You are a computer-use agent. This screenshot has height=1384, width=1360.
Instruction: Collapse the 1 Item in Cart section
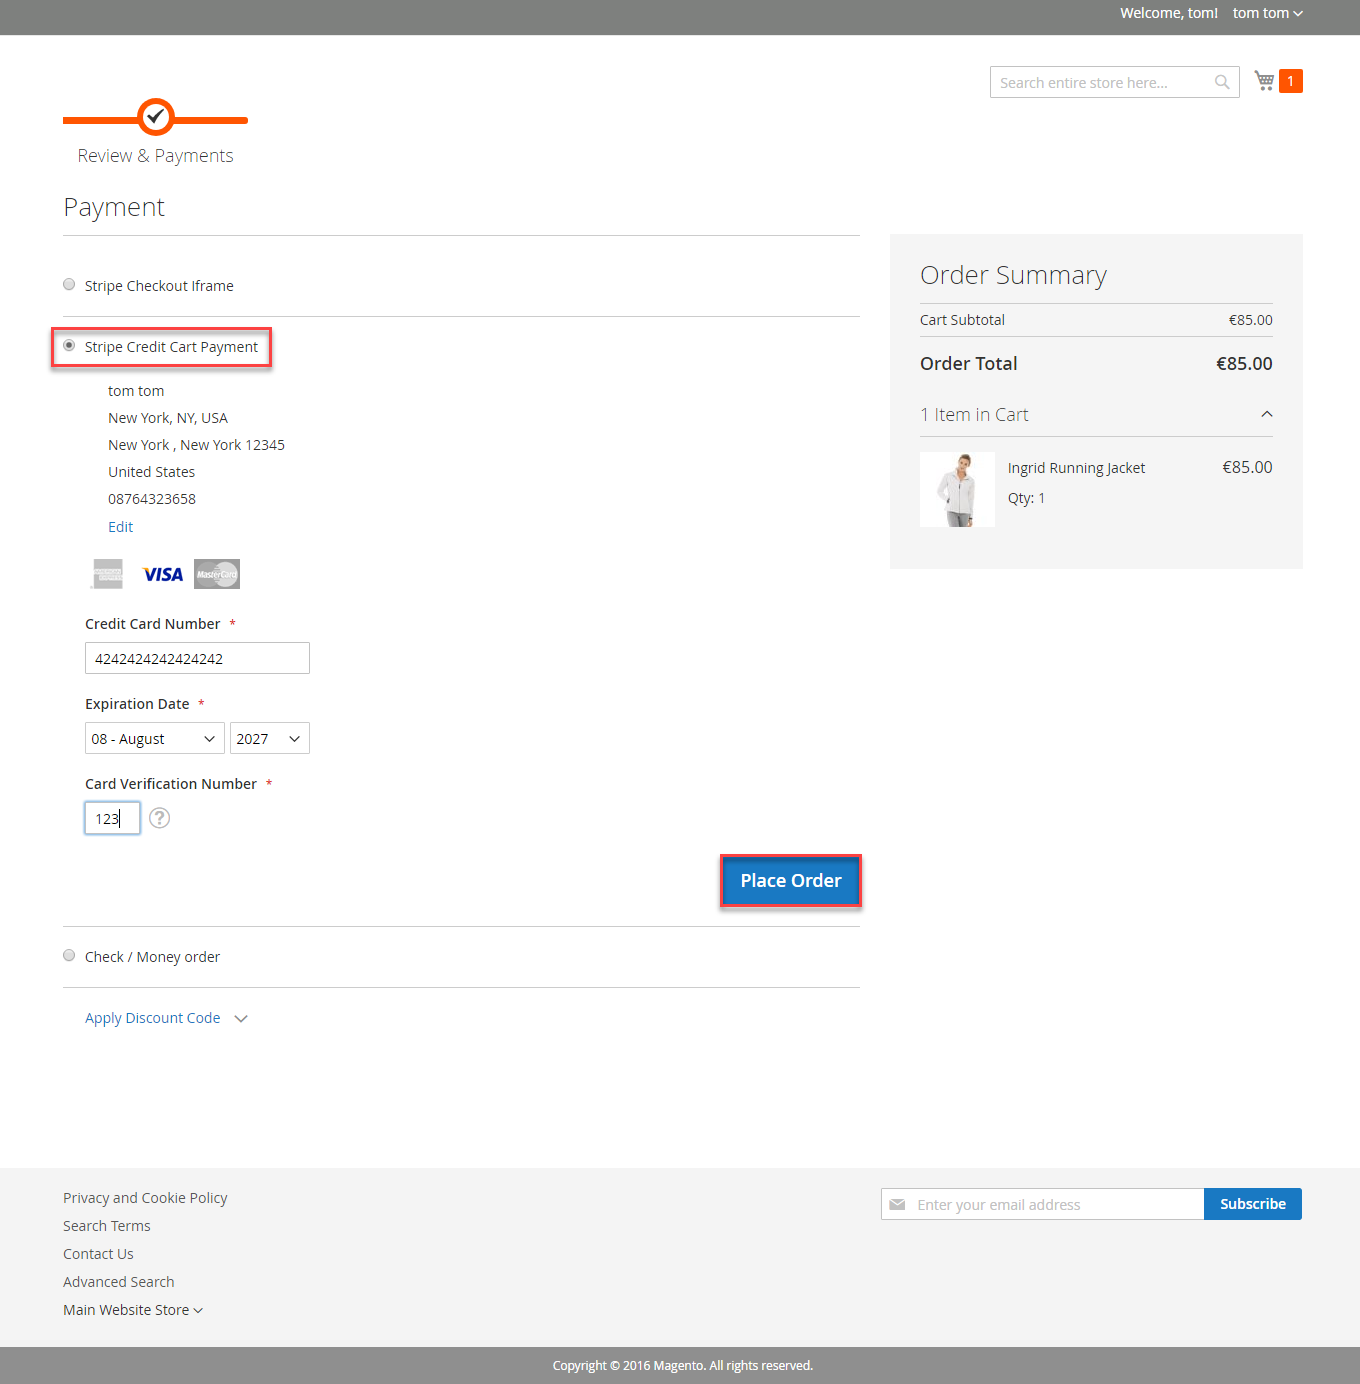(1266, 414)
